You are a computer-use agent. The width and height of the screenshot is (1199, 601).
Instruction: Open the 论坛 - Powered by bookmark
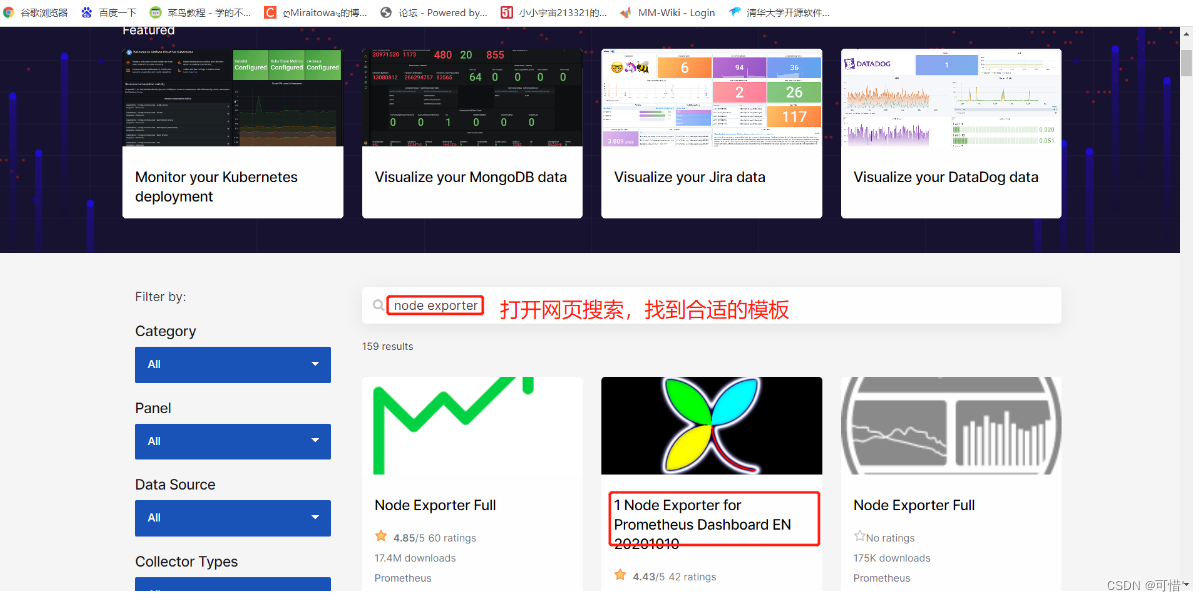pos(434,12)
